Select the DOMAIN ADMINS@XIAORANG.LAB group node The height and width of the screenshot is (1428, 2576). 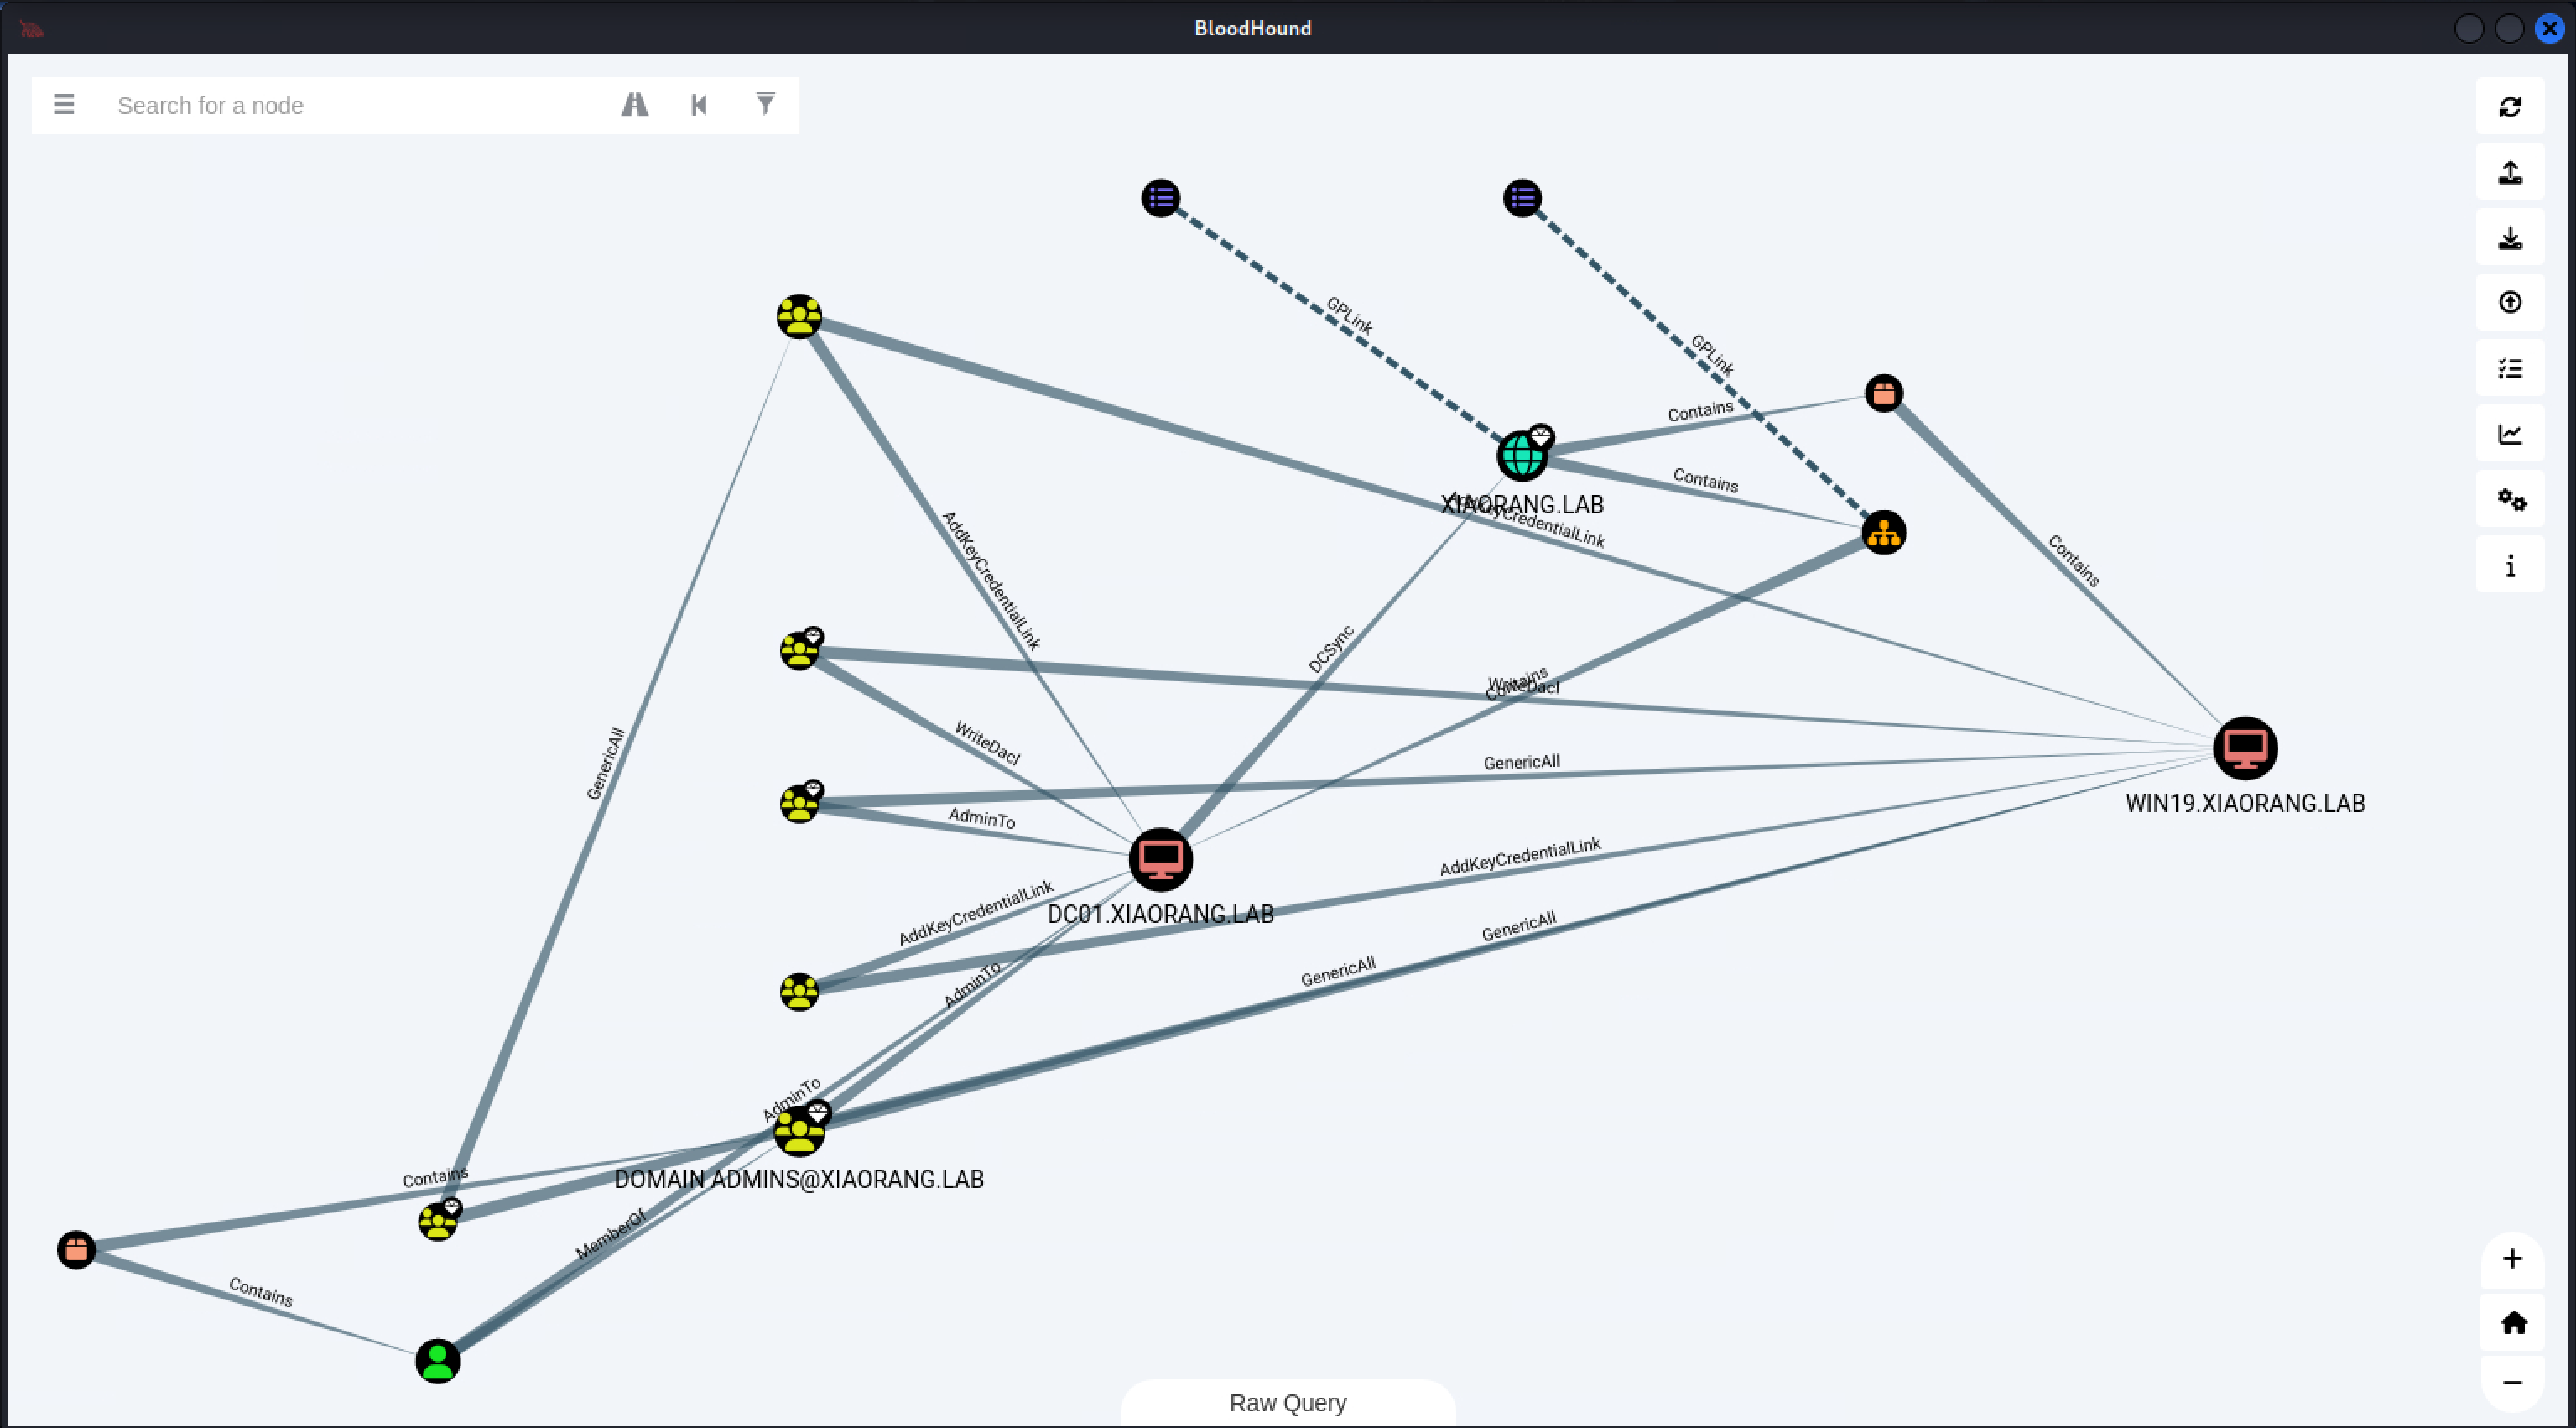(799, 1131)
